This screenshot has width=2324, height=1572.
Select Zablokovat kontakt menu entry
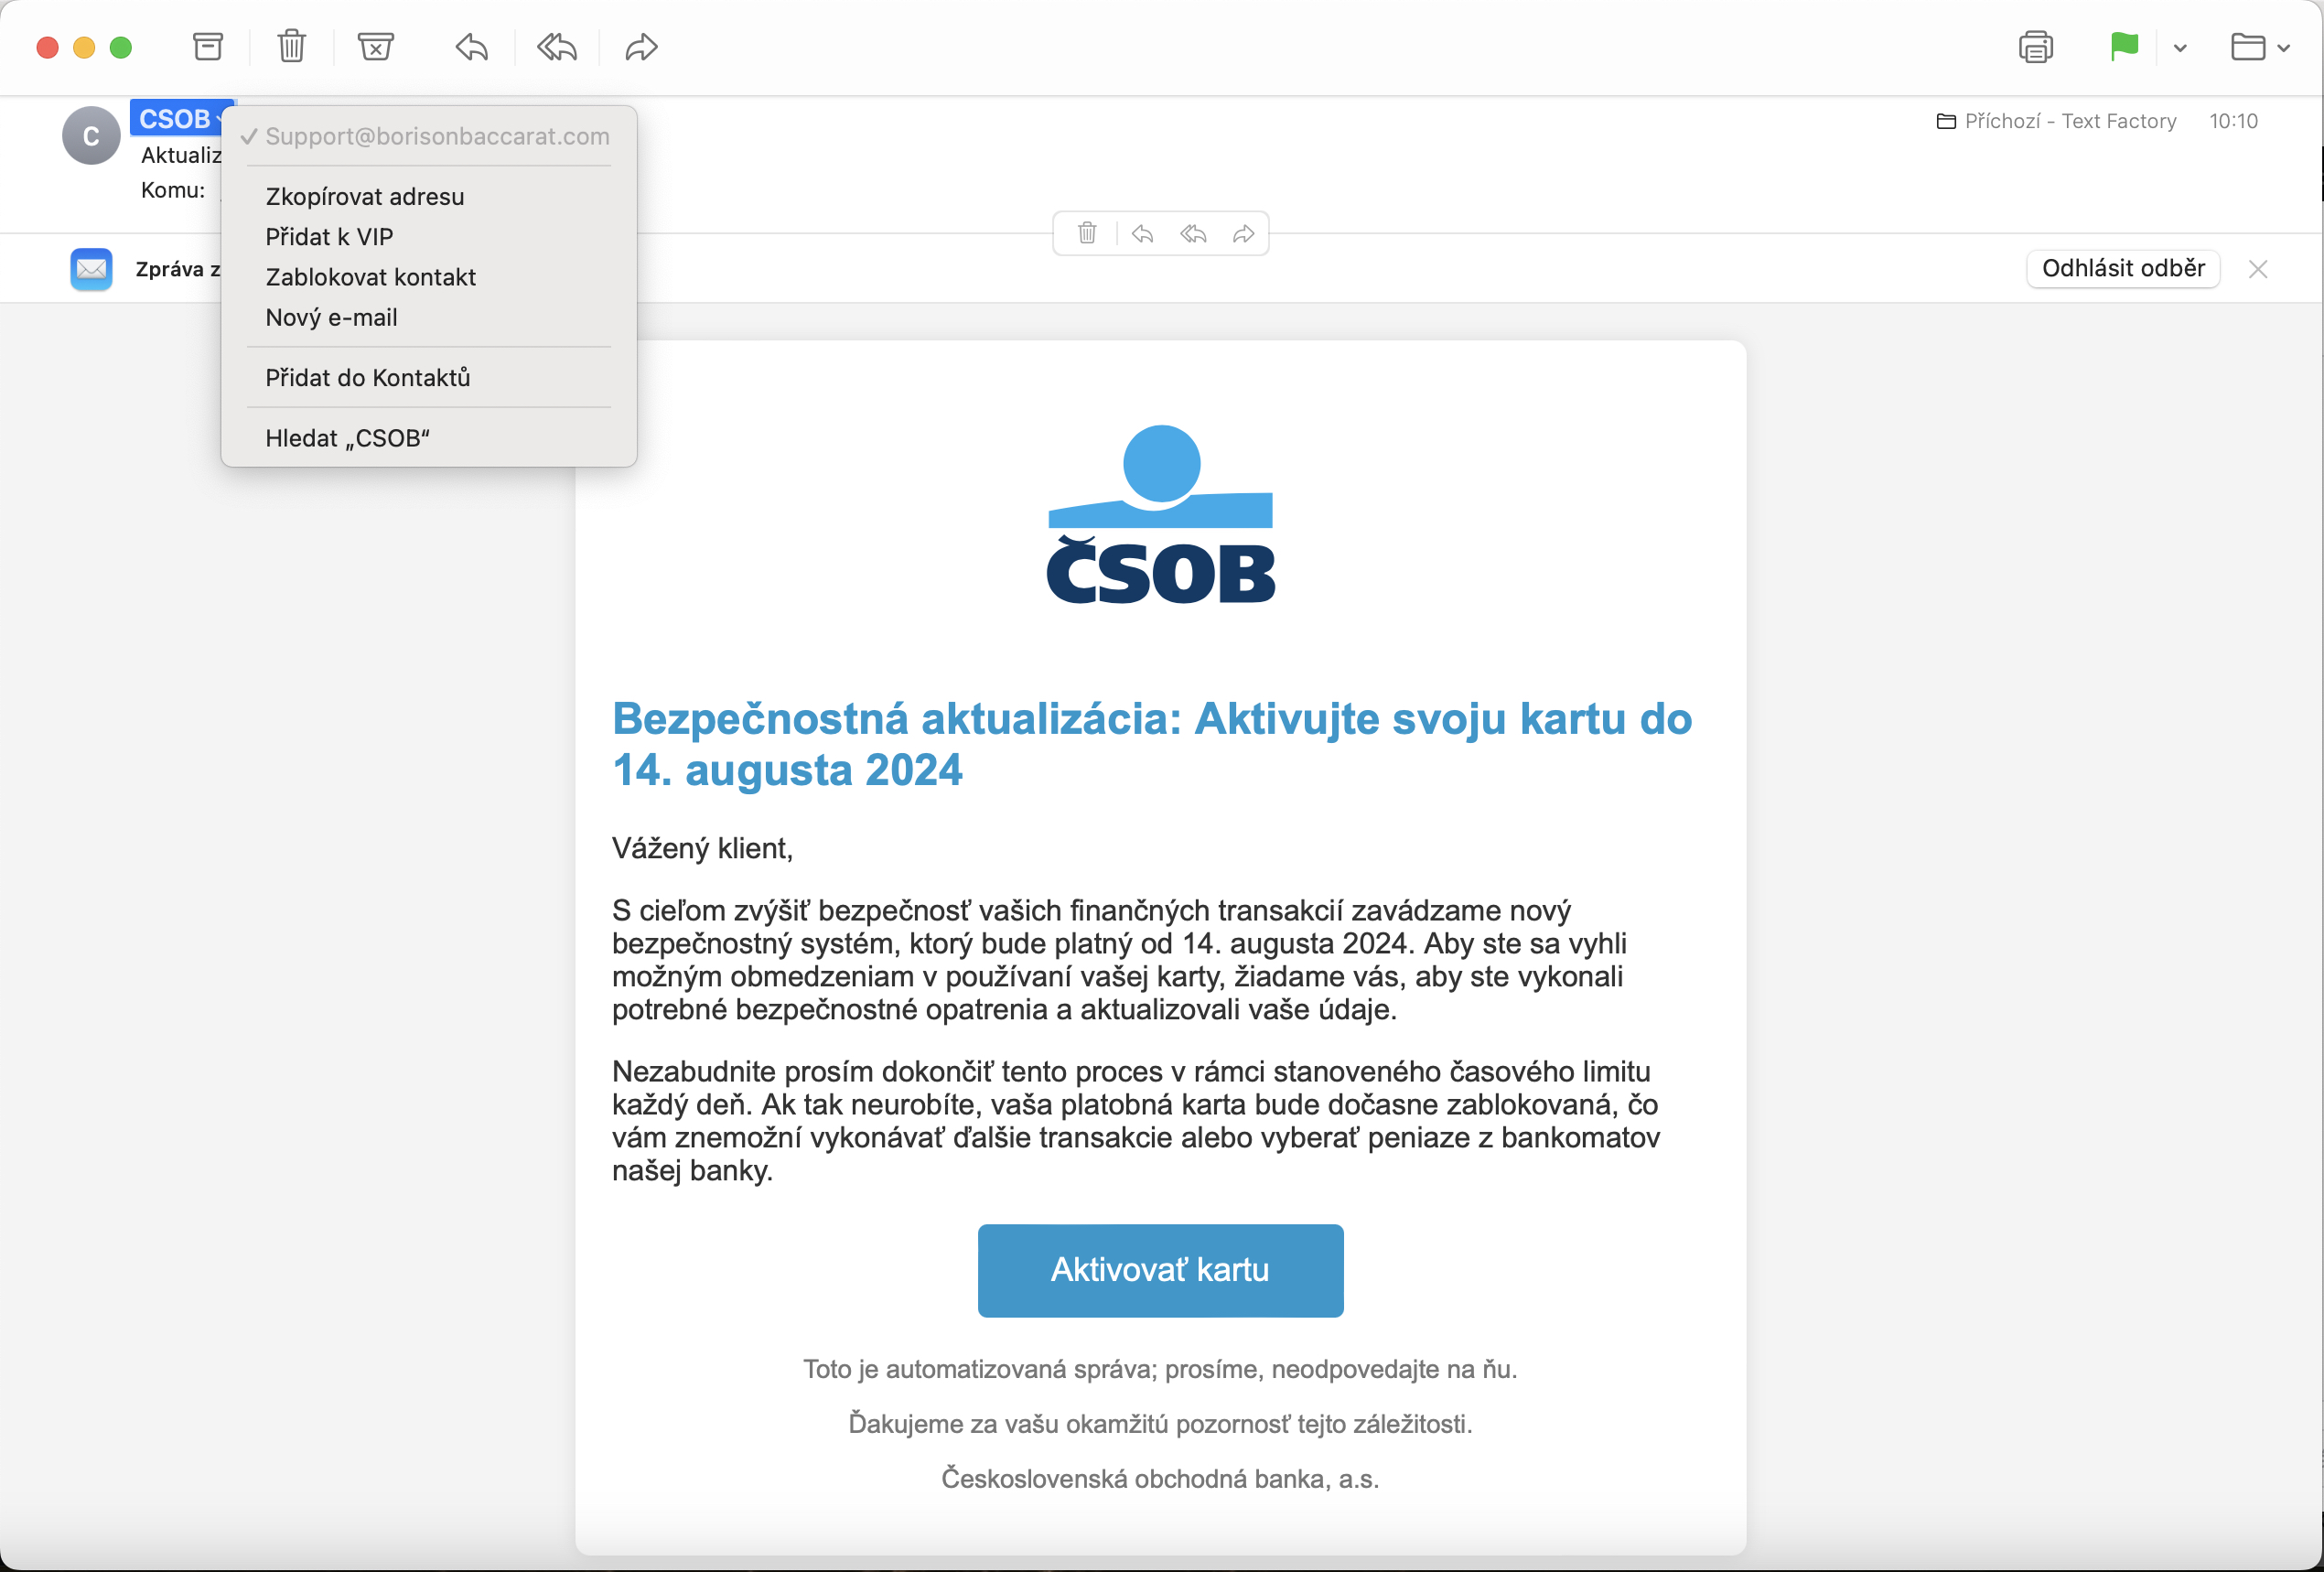tap(370, 277)
